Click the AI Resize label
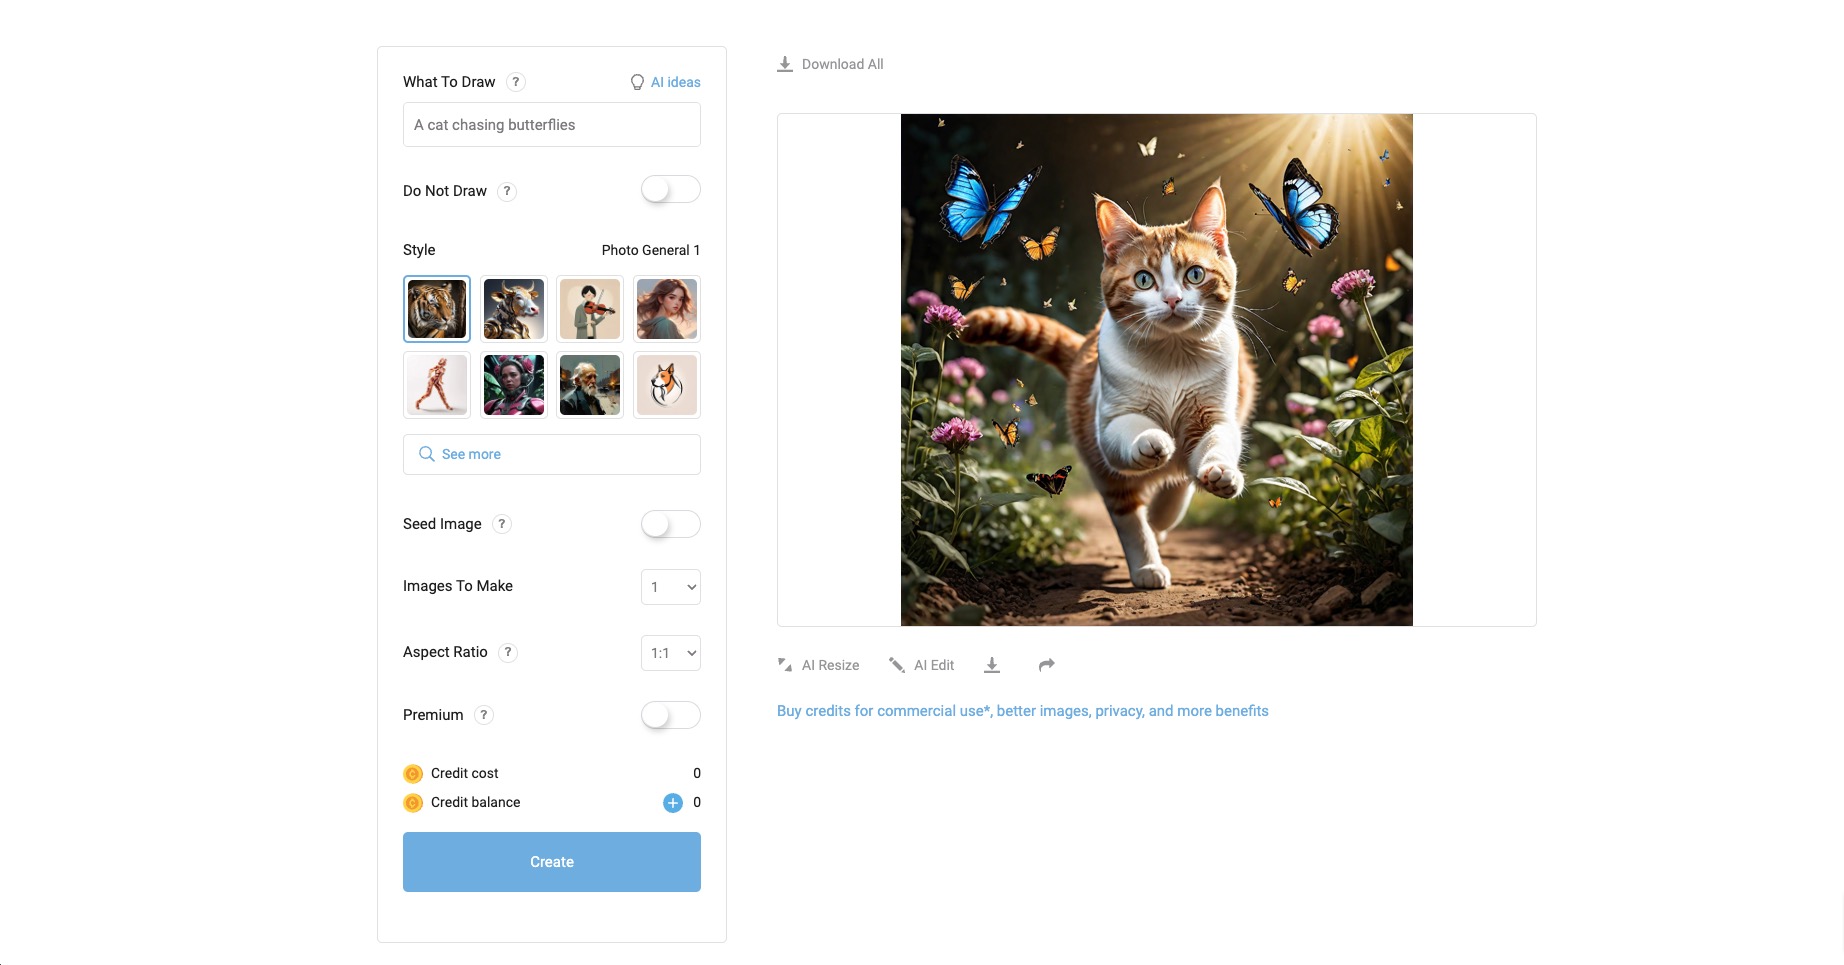Viewport: 1844px width, 965px height. [x=831, y=665]
